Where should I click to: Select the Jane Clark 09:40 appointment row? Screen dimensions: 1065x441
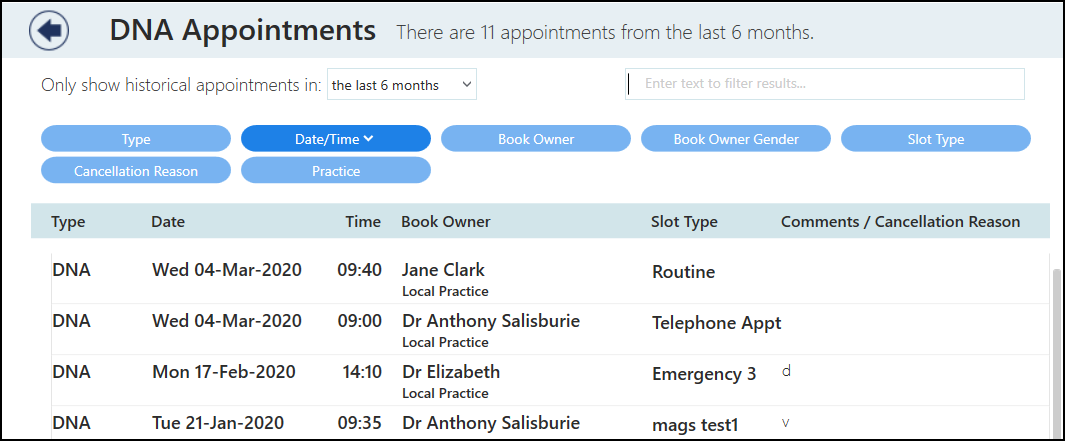pos(443,278)
